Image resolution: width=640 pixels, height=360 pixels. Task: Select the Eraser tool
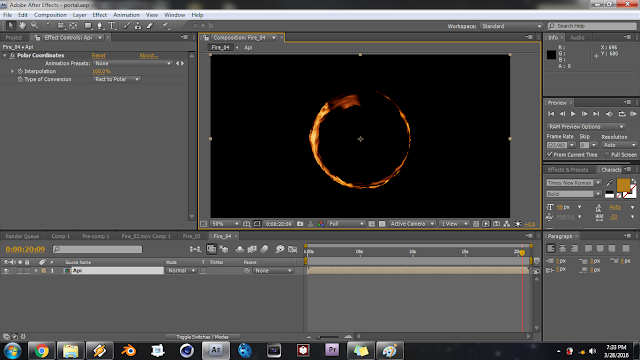[150, 26]
